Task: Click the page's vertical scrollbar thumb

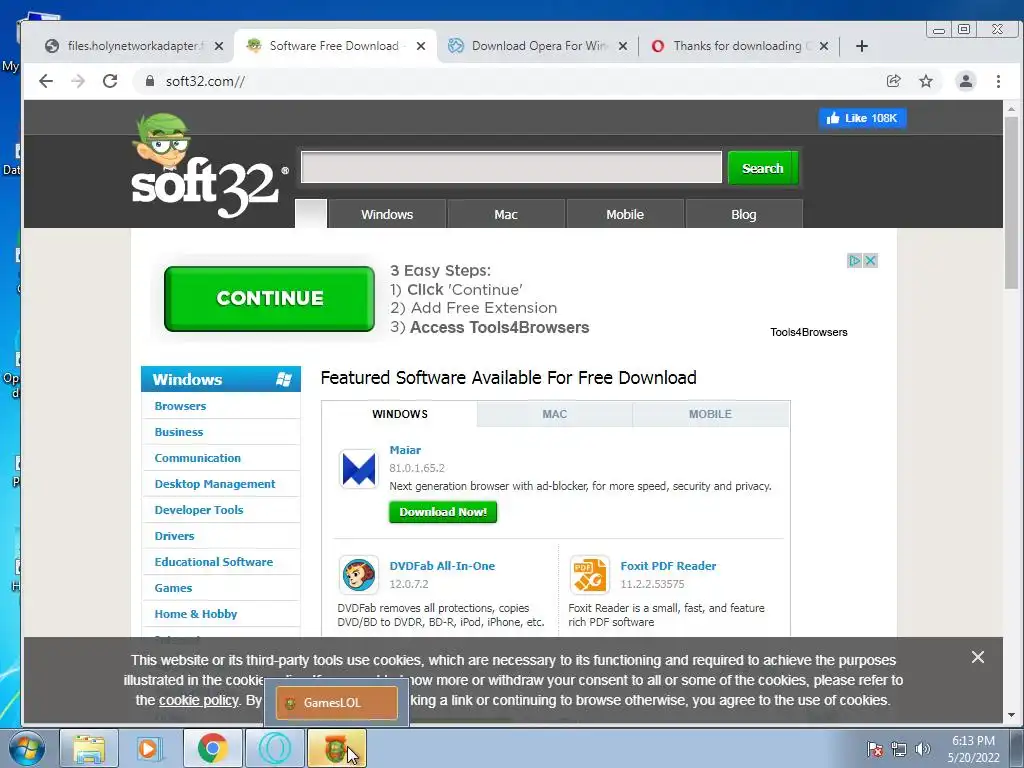Action: coord(1012,203)
